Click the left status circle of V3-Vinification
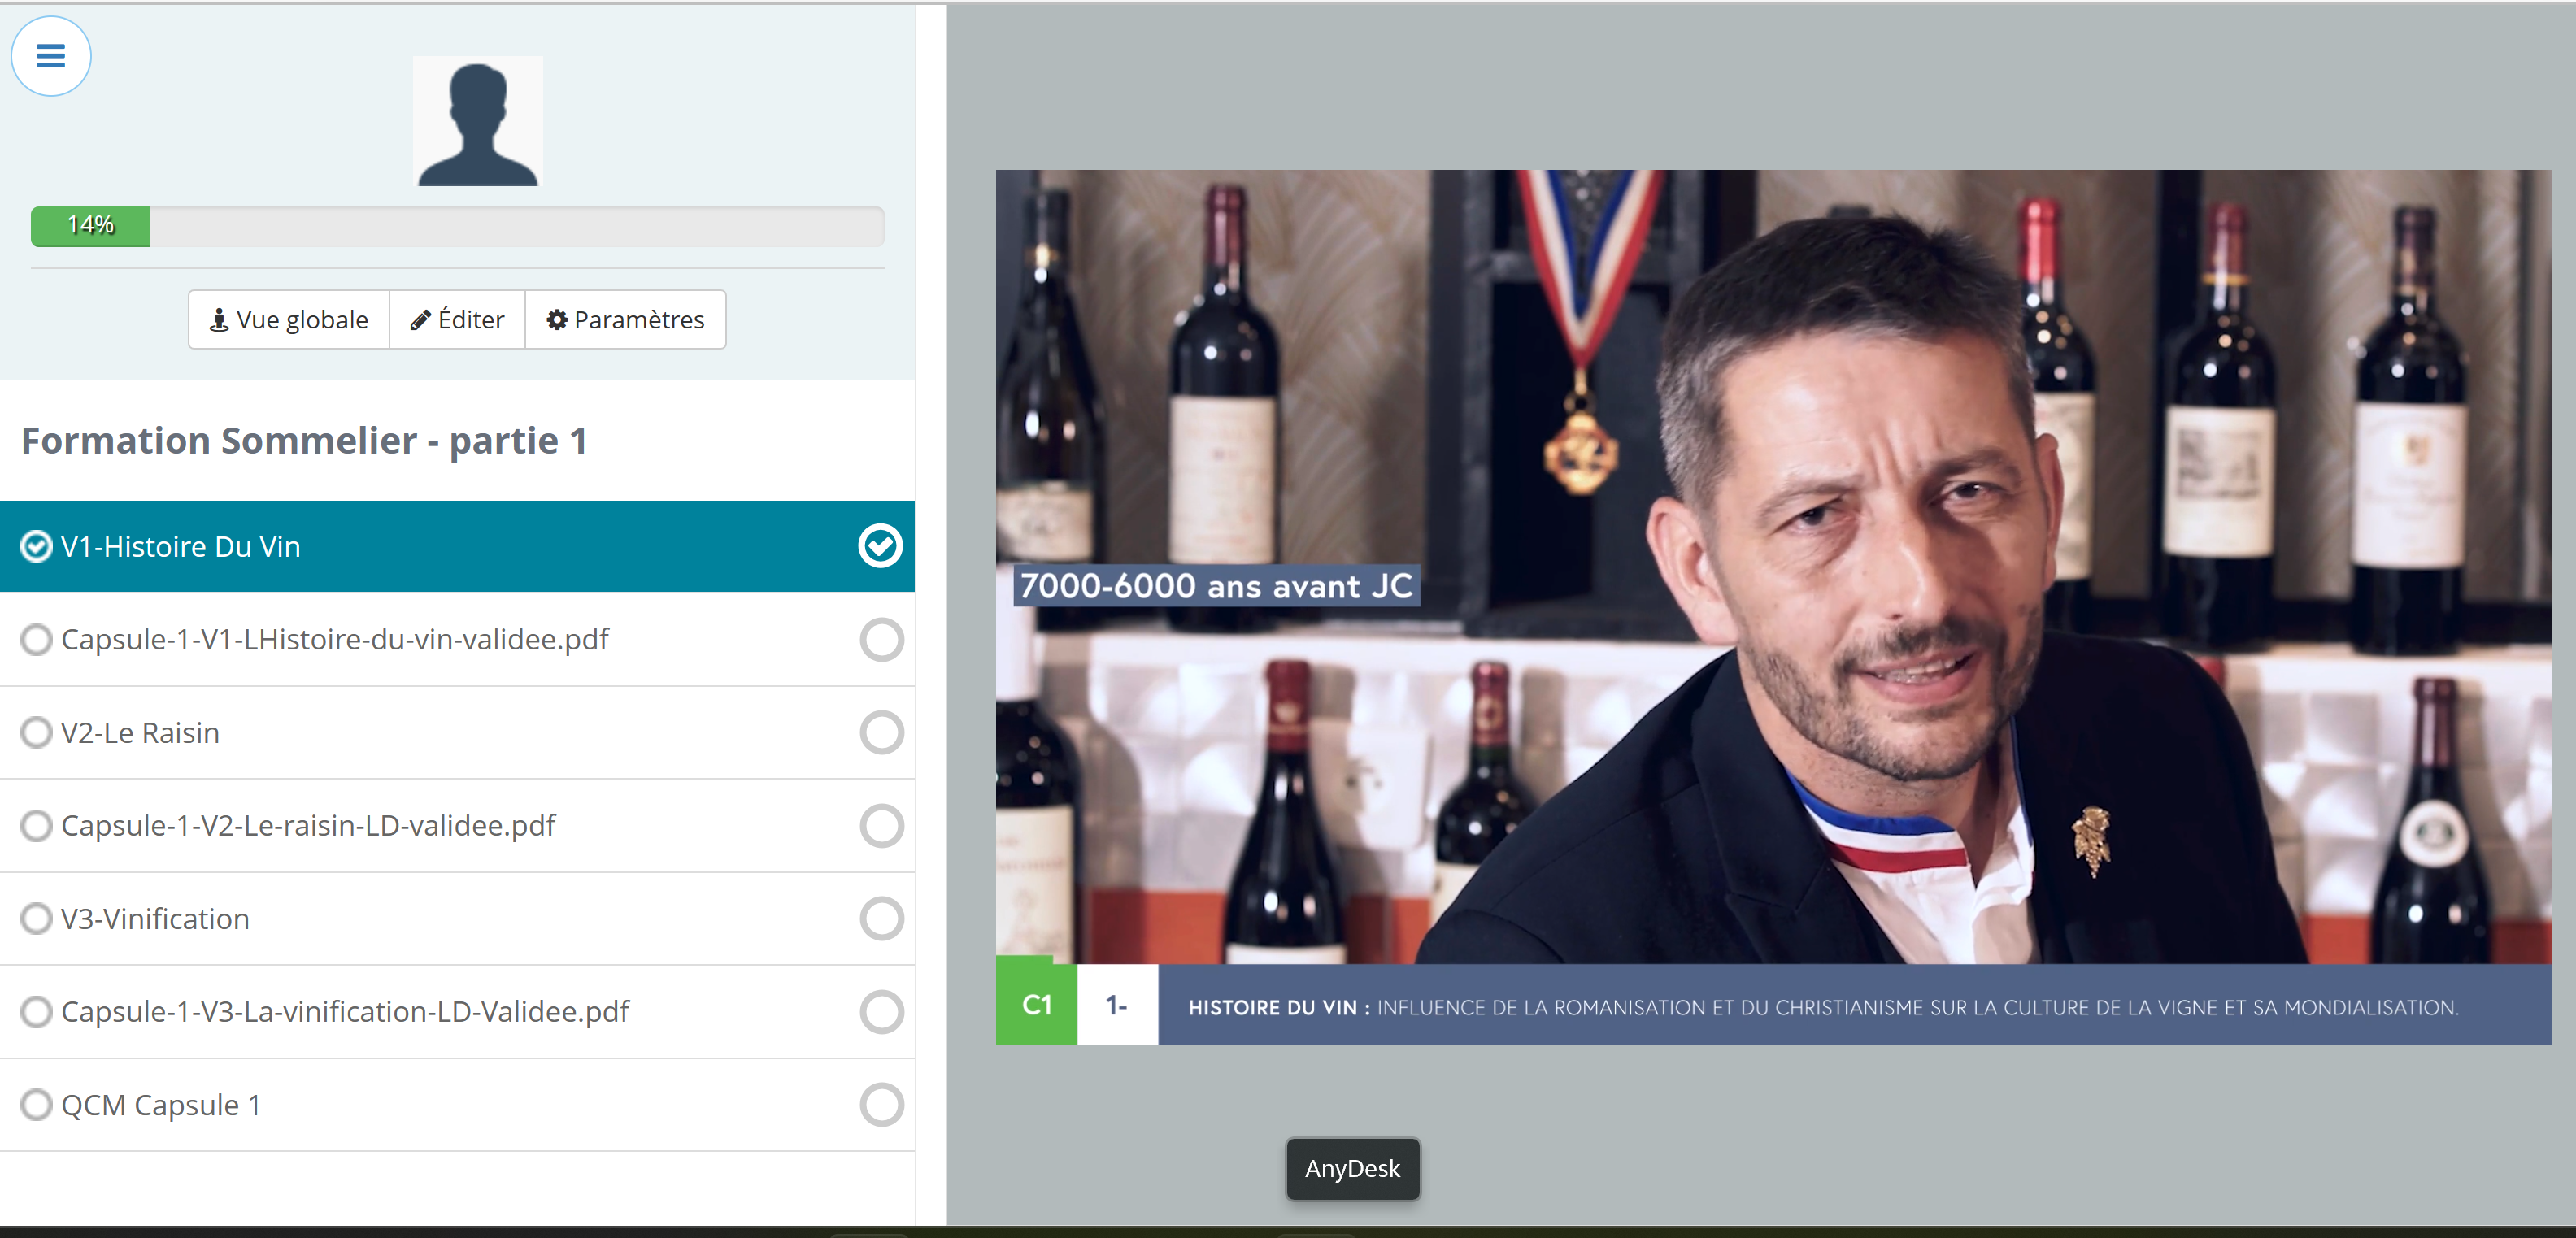 click(36, 919)
